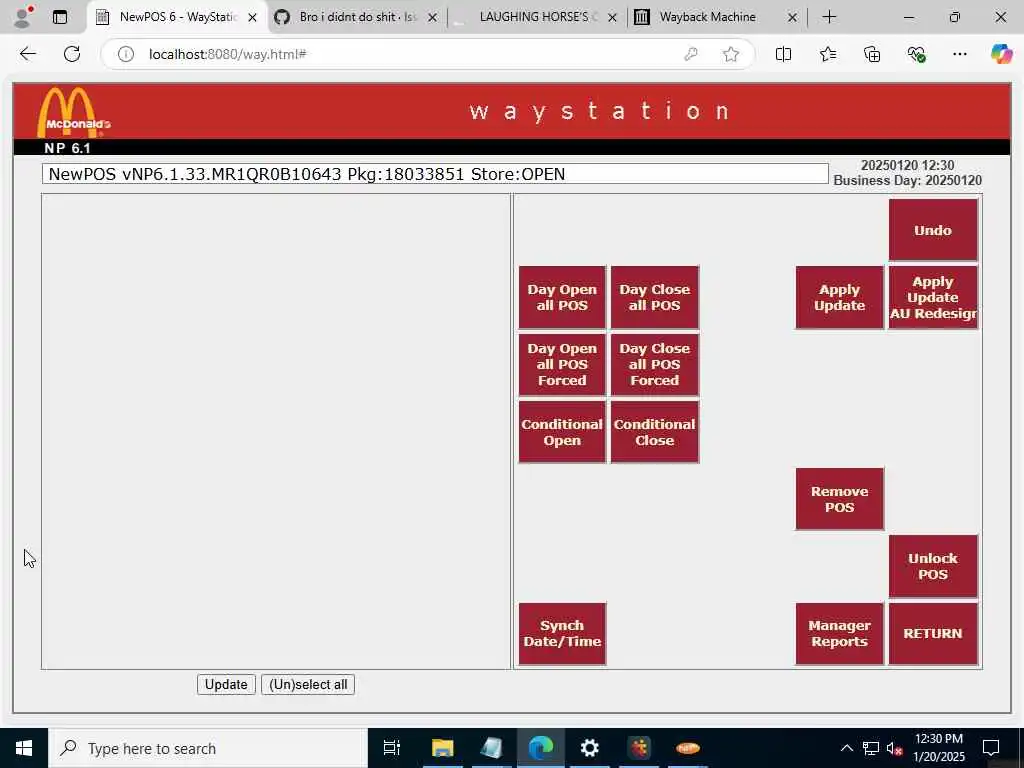Screen dimensions: 1024x768
Task: Click the taskbar search box
Action: pos(208,748)
